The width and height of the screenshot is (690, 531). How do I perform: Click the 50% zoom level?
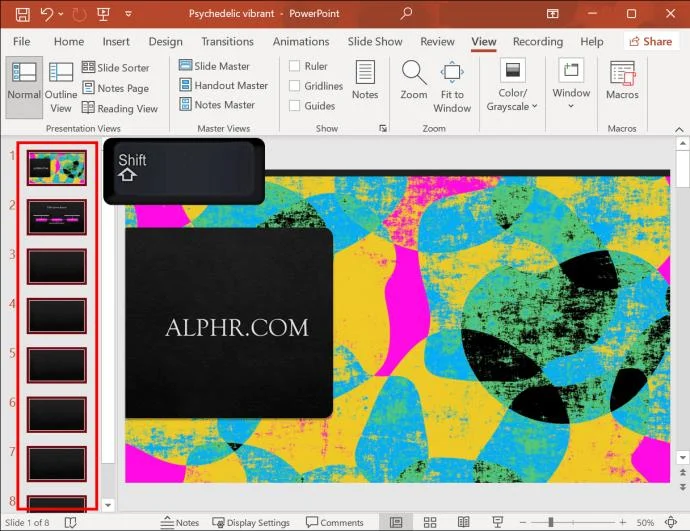coord(645,522)
